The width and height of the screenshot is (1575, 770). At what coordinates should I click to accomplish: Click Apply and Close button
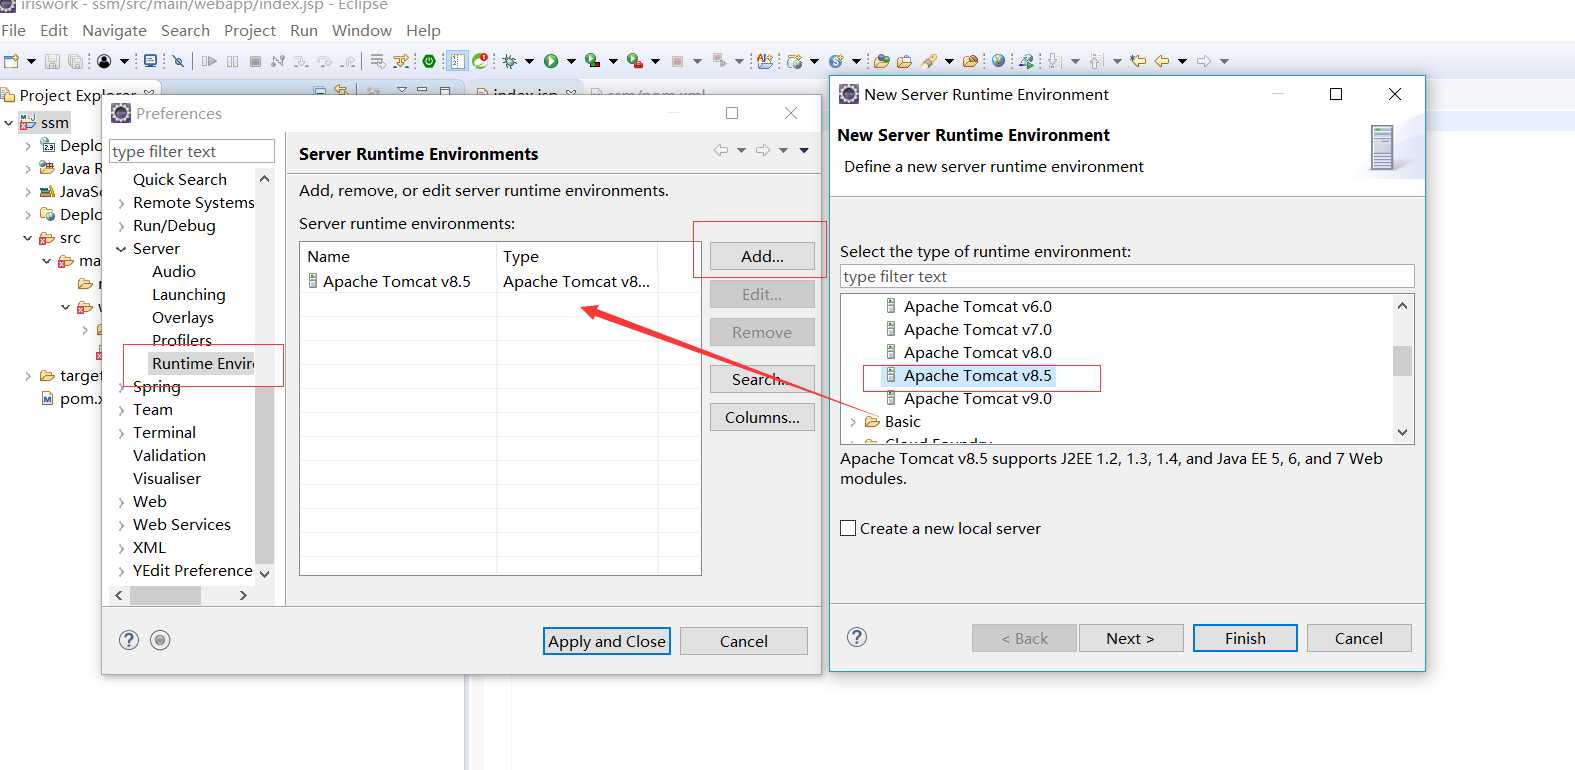click(607, 641)
